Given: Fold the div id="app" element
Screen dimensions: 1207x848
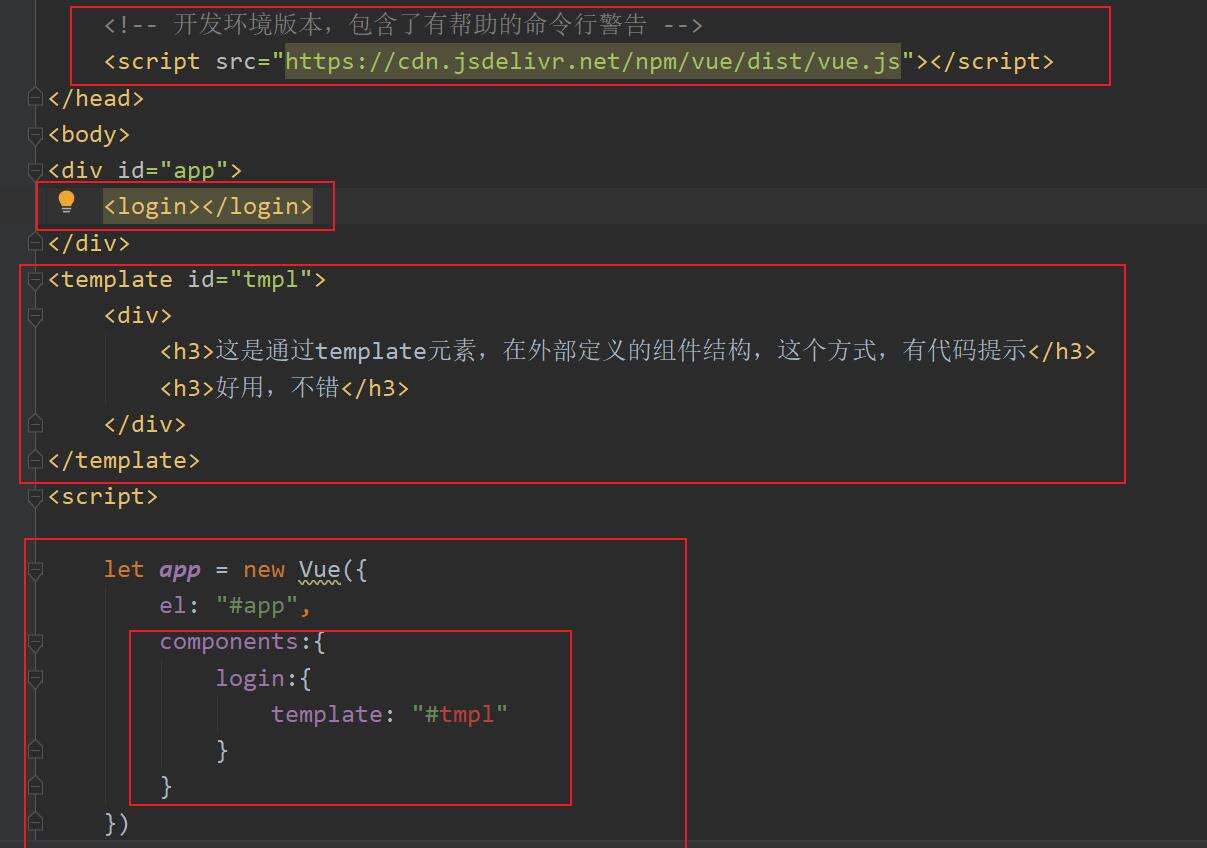Looking at the screenshot, I should coord(36,171).
